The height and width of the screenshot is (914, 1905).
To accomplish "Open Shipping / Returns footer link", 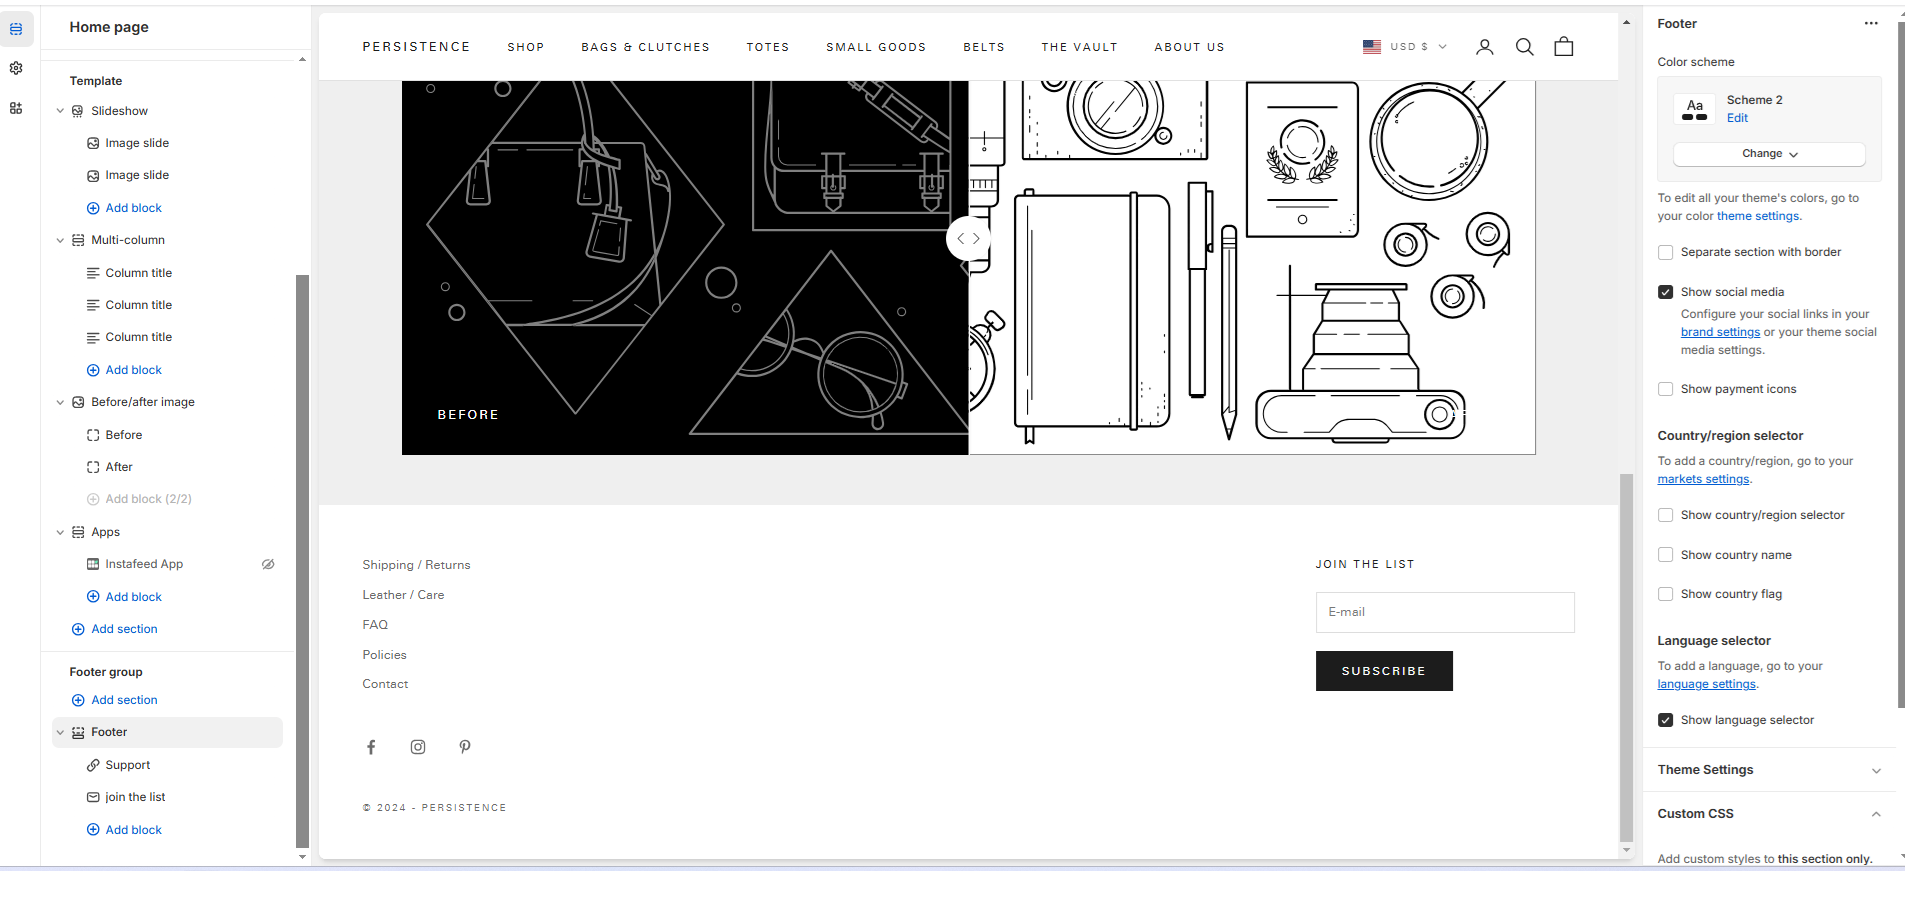I will [x=416, y=565].
